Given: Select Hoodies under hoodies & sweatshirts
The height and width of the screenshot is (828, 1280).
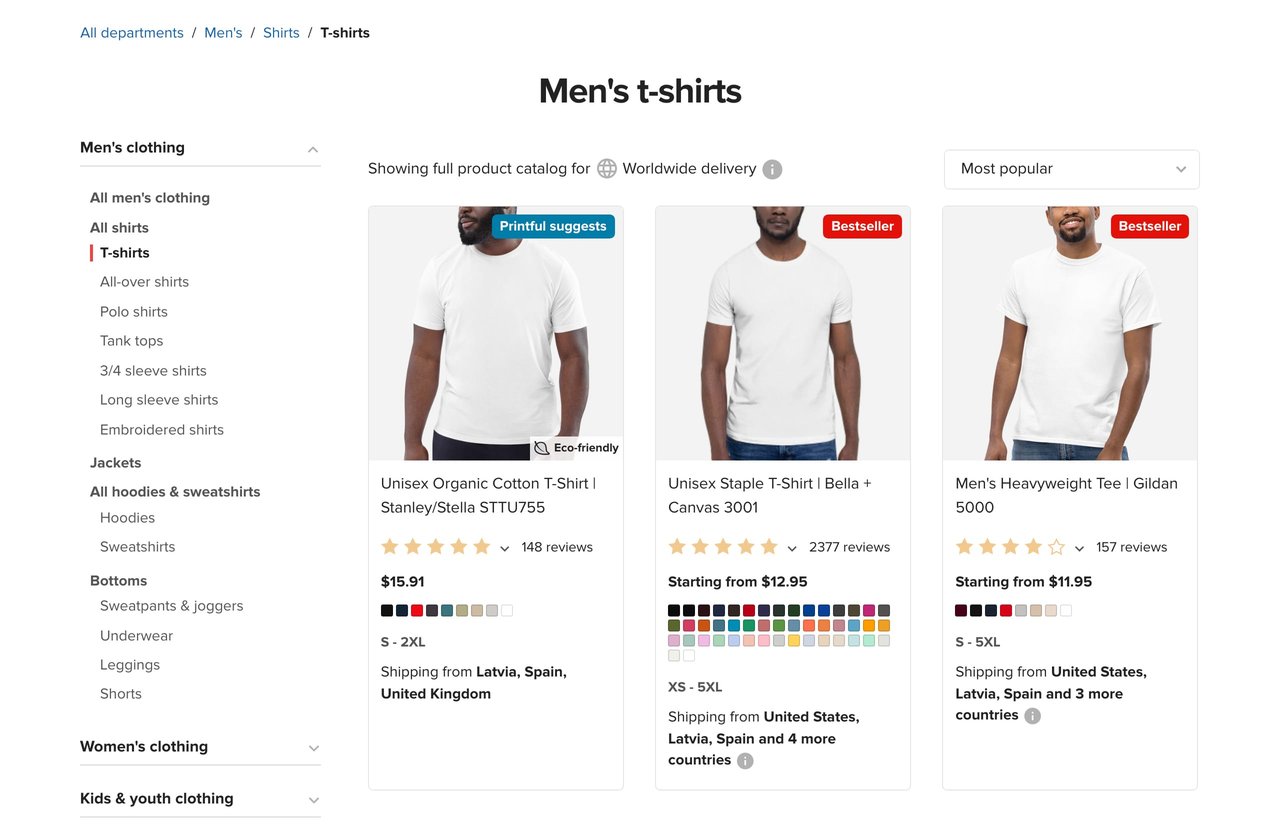Looking at the screenshot, I should click(127, 517).
